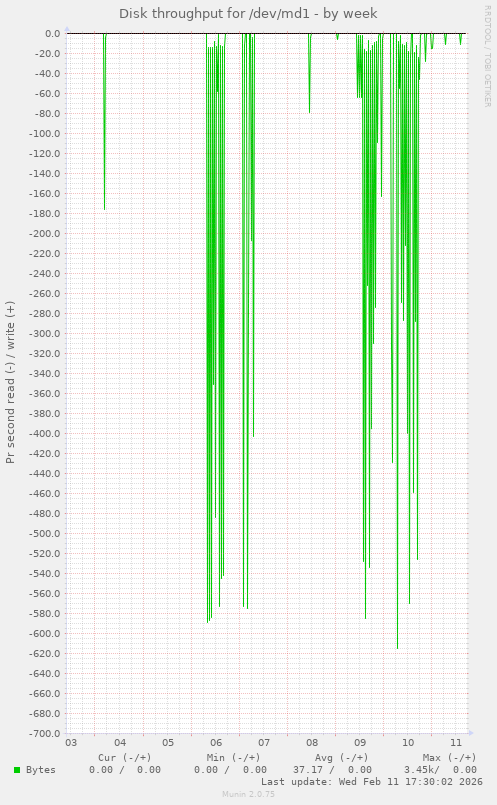Click the 'Munin 2.0.75' footer text
Screen dimensions: 497x805
(x=248, y=794)
